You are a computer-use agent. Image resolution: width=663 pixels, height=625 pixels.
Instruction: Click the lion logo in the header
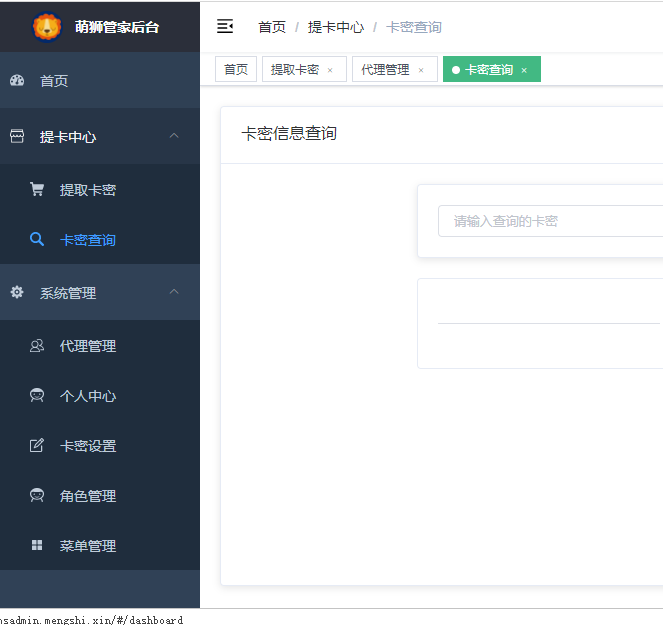pyautogui.click(x=47, y=26)
